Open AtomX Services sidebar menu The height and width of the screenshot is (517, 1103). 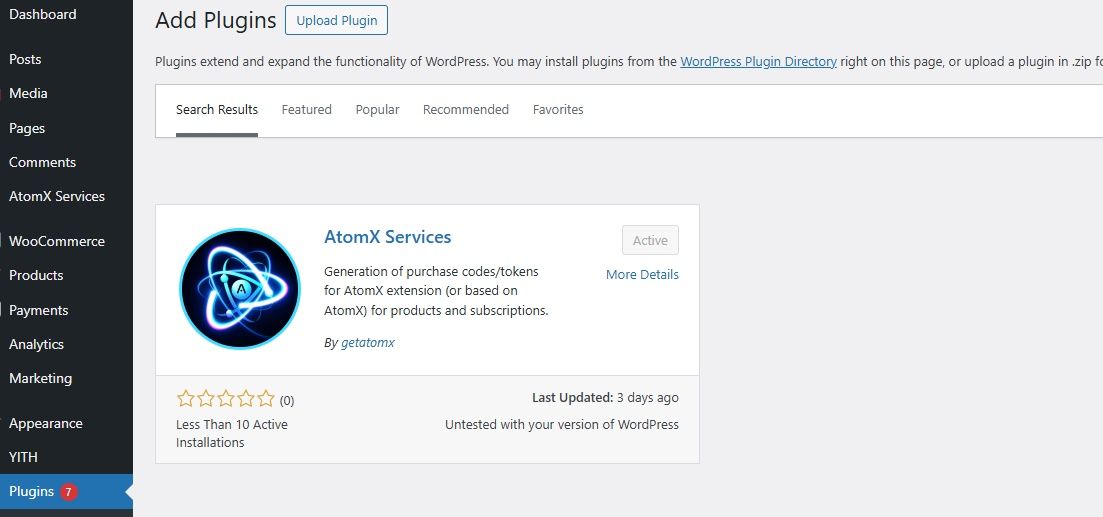[x=57, y=197]
